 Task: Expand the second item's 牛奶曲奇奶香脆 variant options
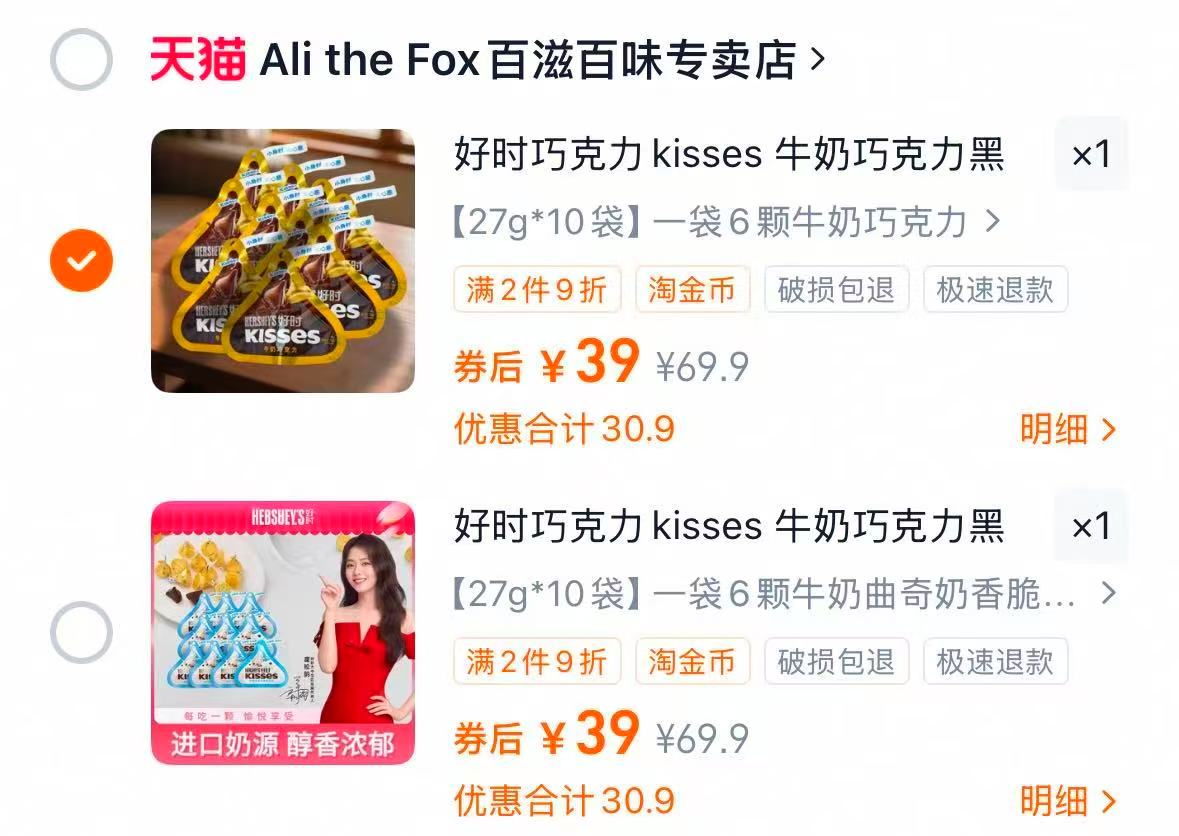784,594
